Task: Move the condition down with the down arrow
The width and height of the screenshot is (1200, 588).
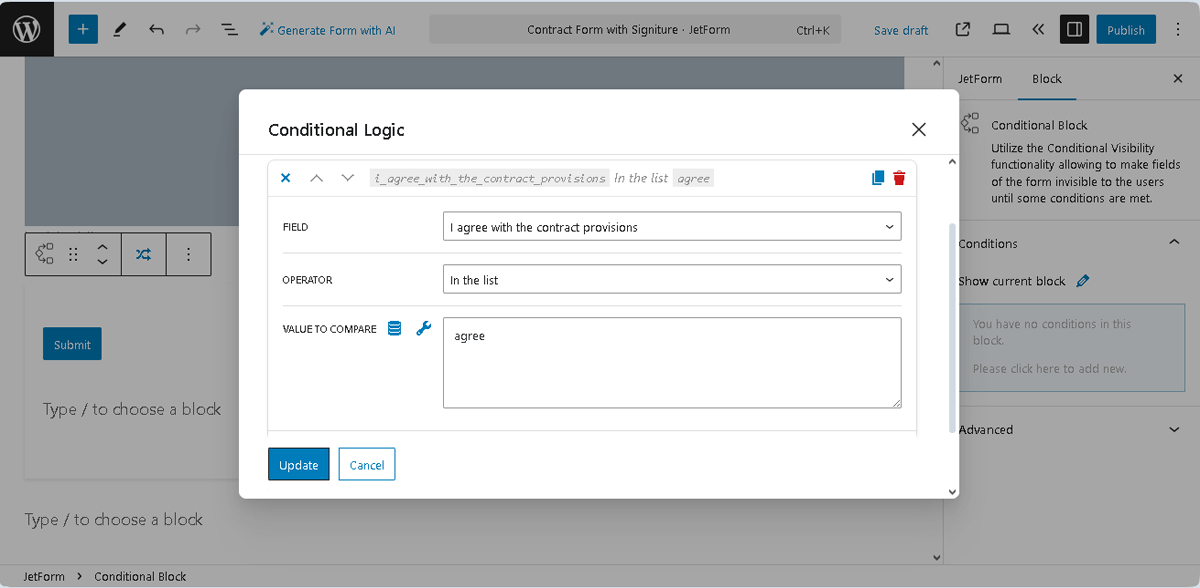Action: point(347,177)
